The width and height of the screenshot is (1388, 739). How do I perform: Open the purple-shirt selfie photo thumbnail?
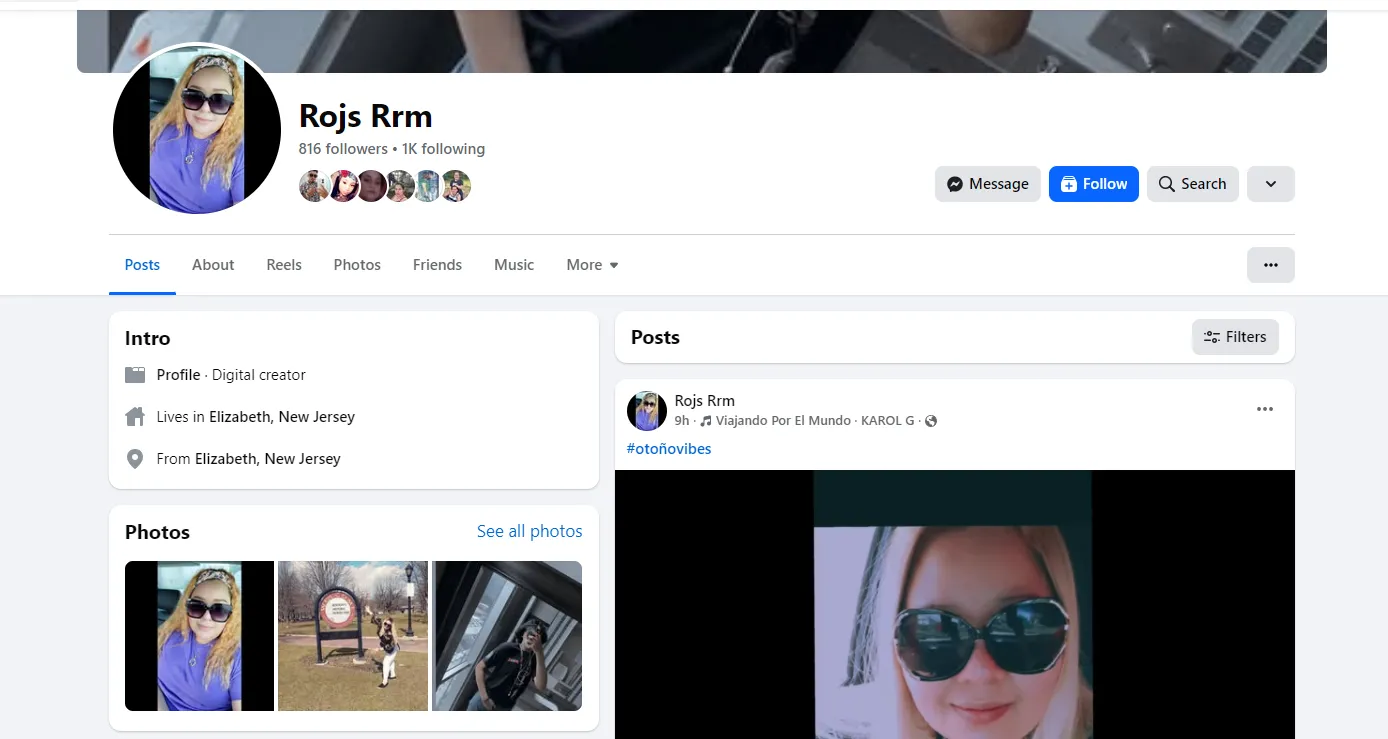point(199,636)
